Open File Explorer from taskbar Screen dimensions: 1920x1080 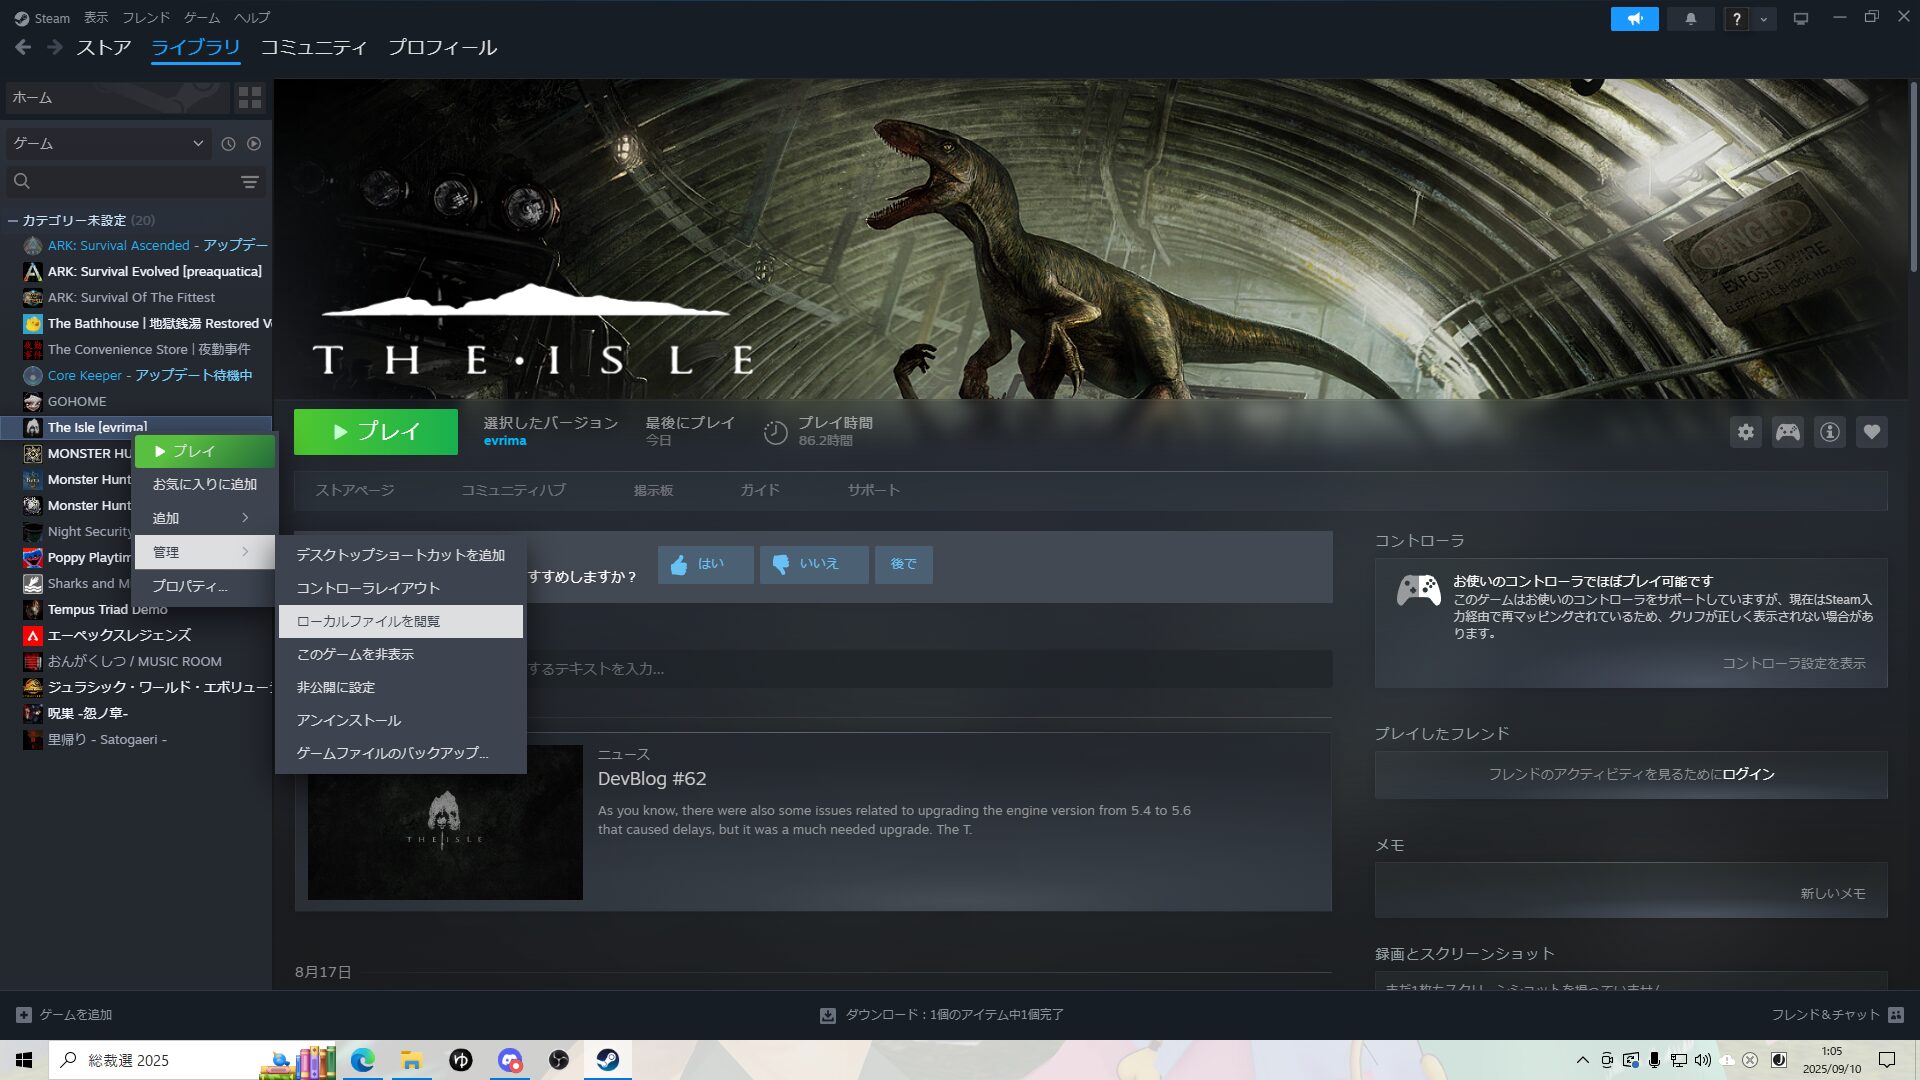pos(411,1060)
